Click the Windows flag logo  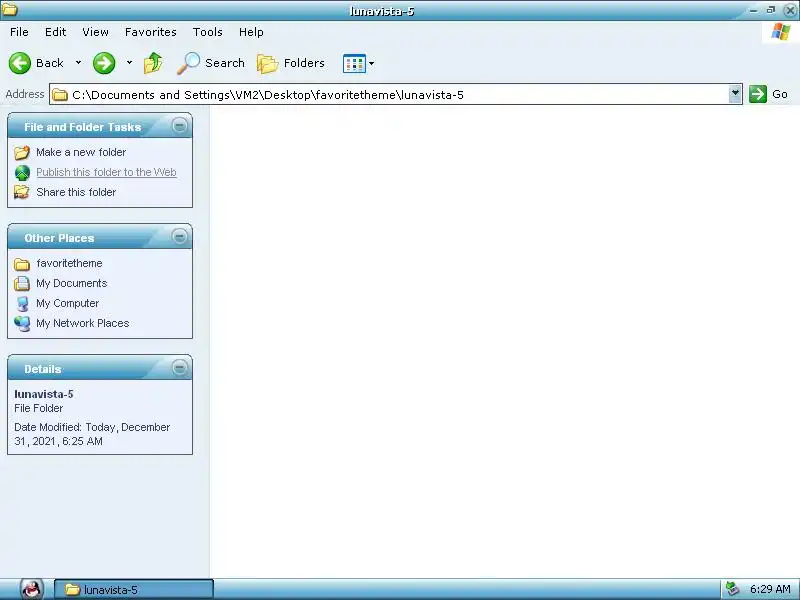click(781, 32)
